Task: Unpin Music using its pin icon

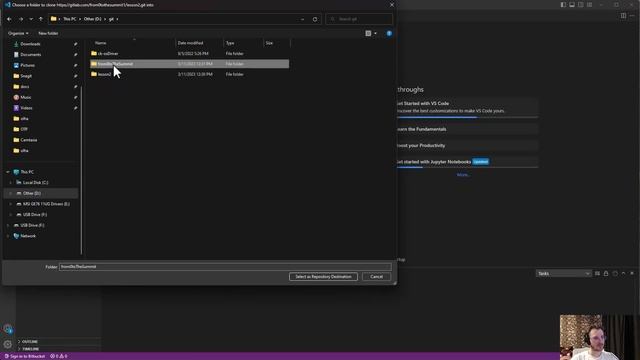Action: (76, 98)
